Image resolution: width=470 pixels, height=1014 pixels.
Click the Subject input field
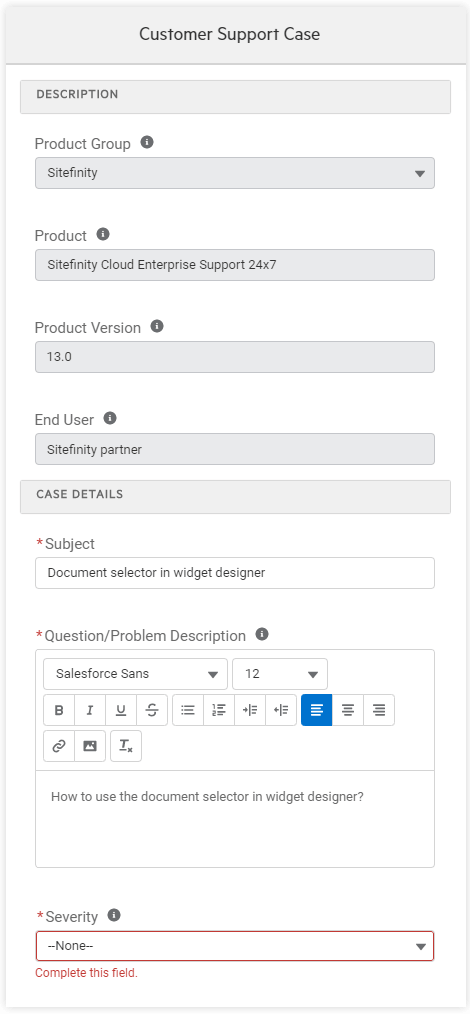[x=235, y=573]
